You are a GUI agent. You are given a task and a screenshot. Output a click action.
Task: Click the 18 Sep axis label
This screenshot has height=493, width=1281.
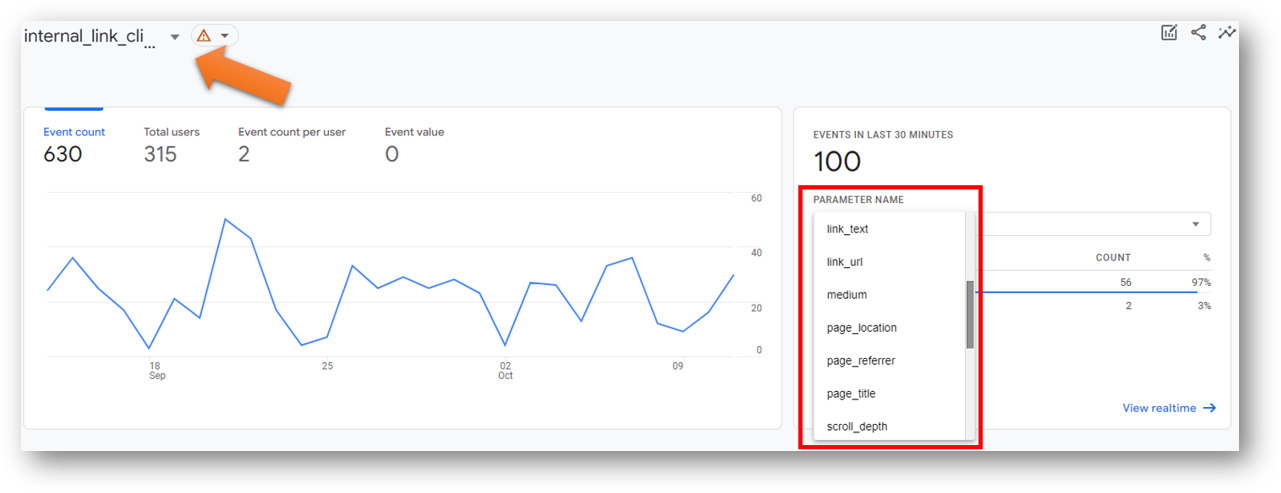coord(156,371)
